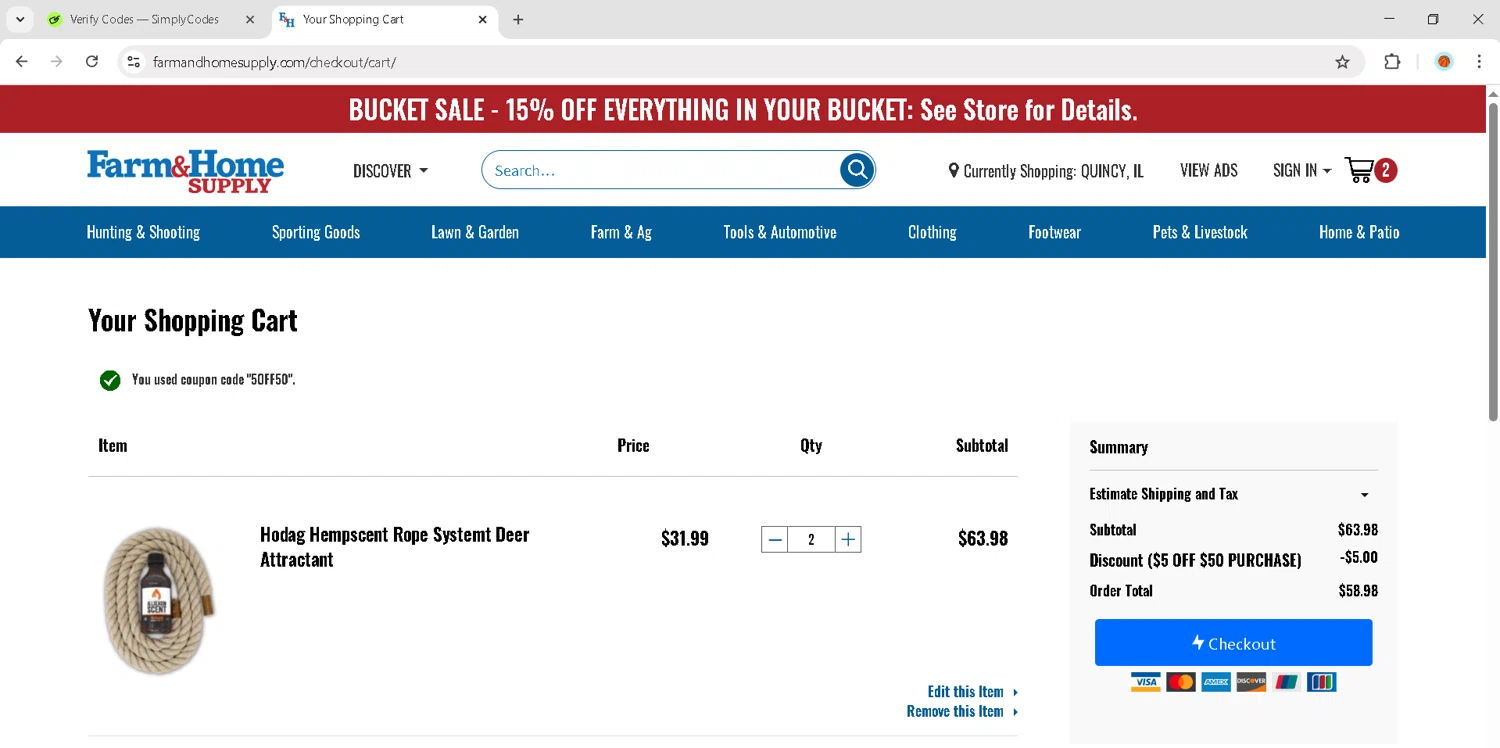
Task: Open the browser extensions puzzle icon
Action: tap(1392, 62)
